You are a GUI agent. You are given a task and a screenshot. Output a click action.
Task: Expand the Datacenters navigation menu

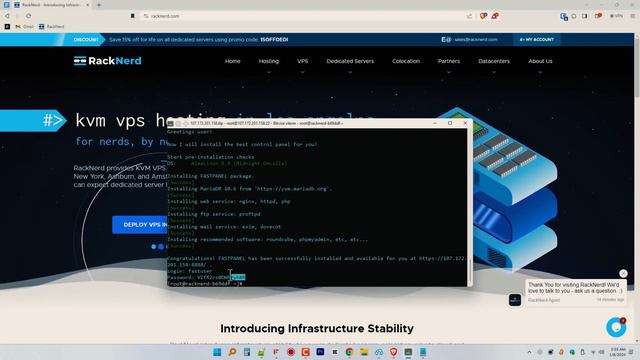tap(494, 61)
